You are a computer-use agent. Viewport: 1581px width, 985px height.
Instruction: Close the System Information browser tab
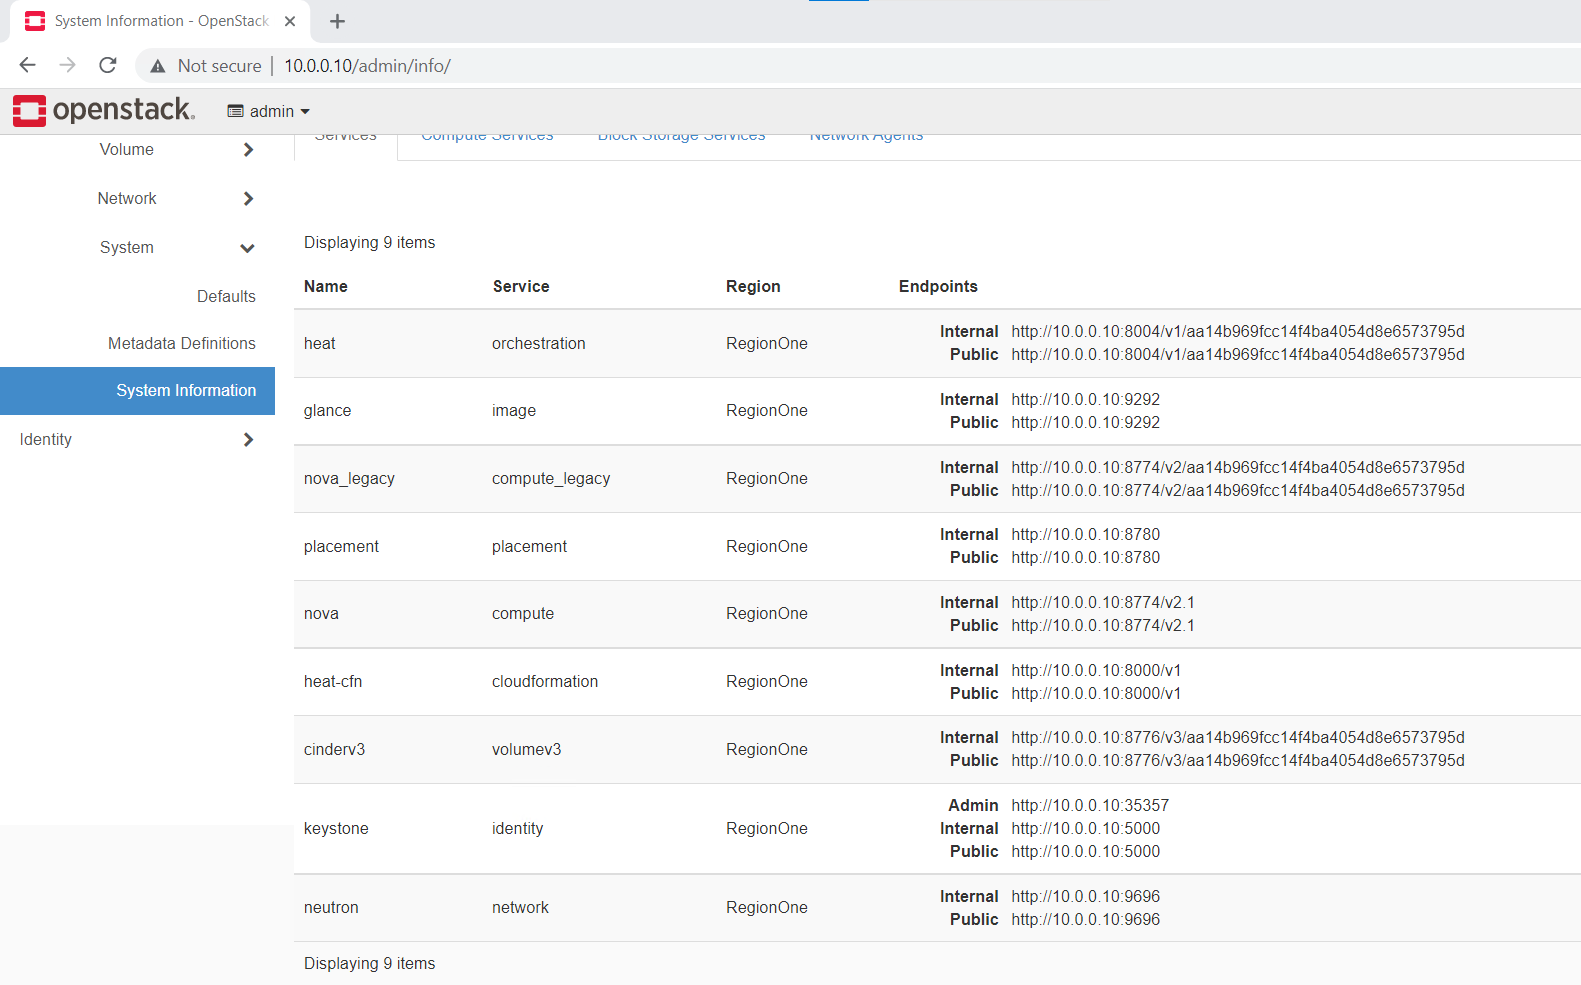click(x=290, y=21)
